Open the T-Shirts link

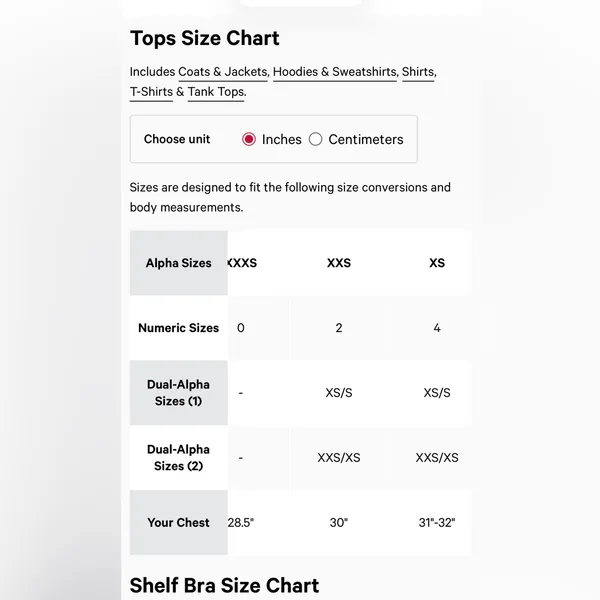151,92
